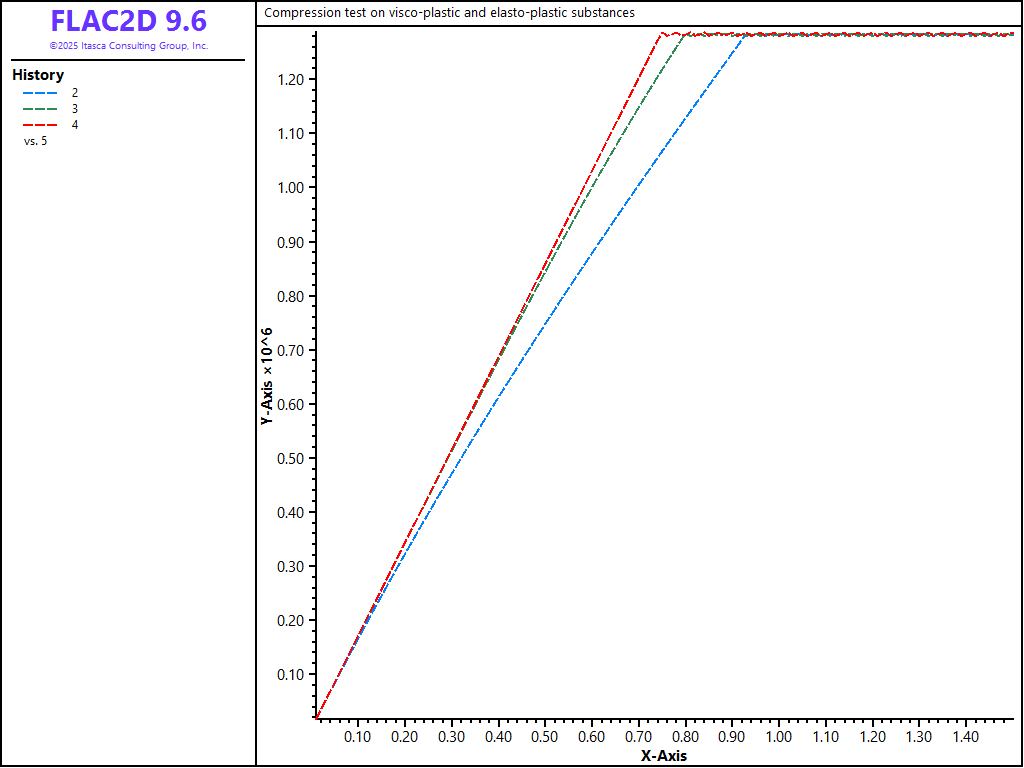Select the Y-Axis ×10^6 label
Viewport: 1024px width, 768px height.
267,376
